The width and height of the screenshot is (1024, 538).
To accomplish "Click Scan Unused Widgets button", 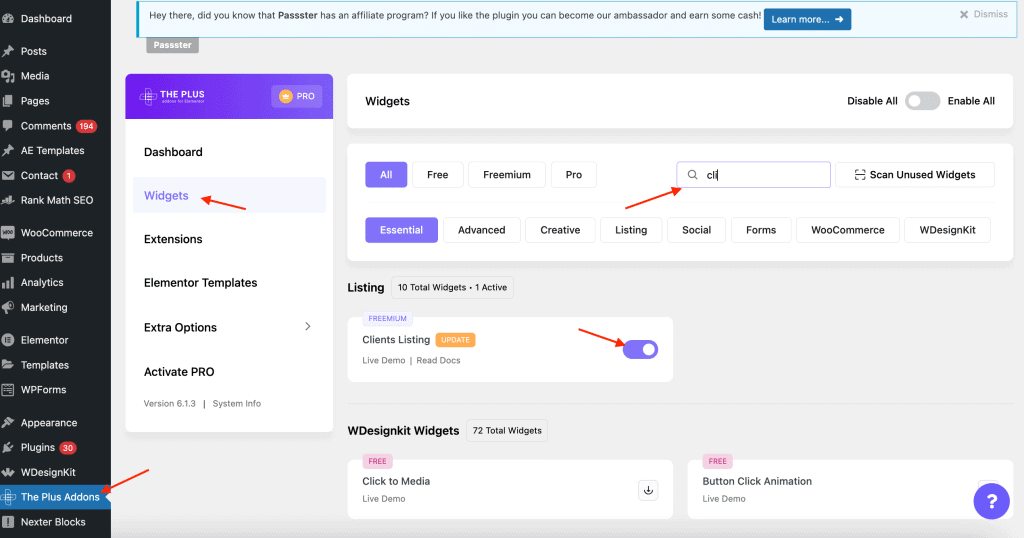I will point(914,175).
